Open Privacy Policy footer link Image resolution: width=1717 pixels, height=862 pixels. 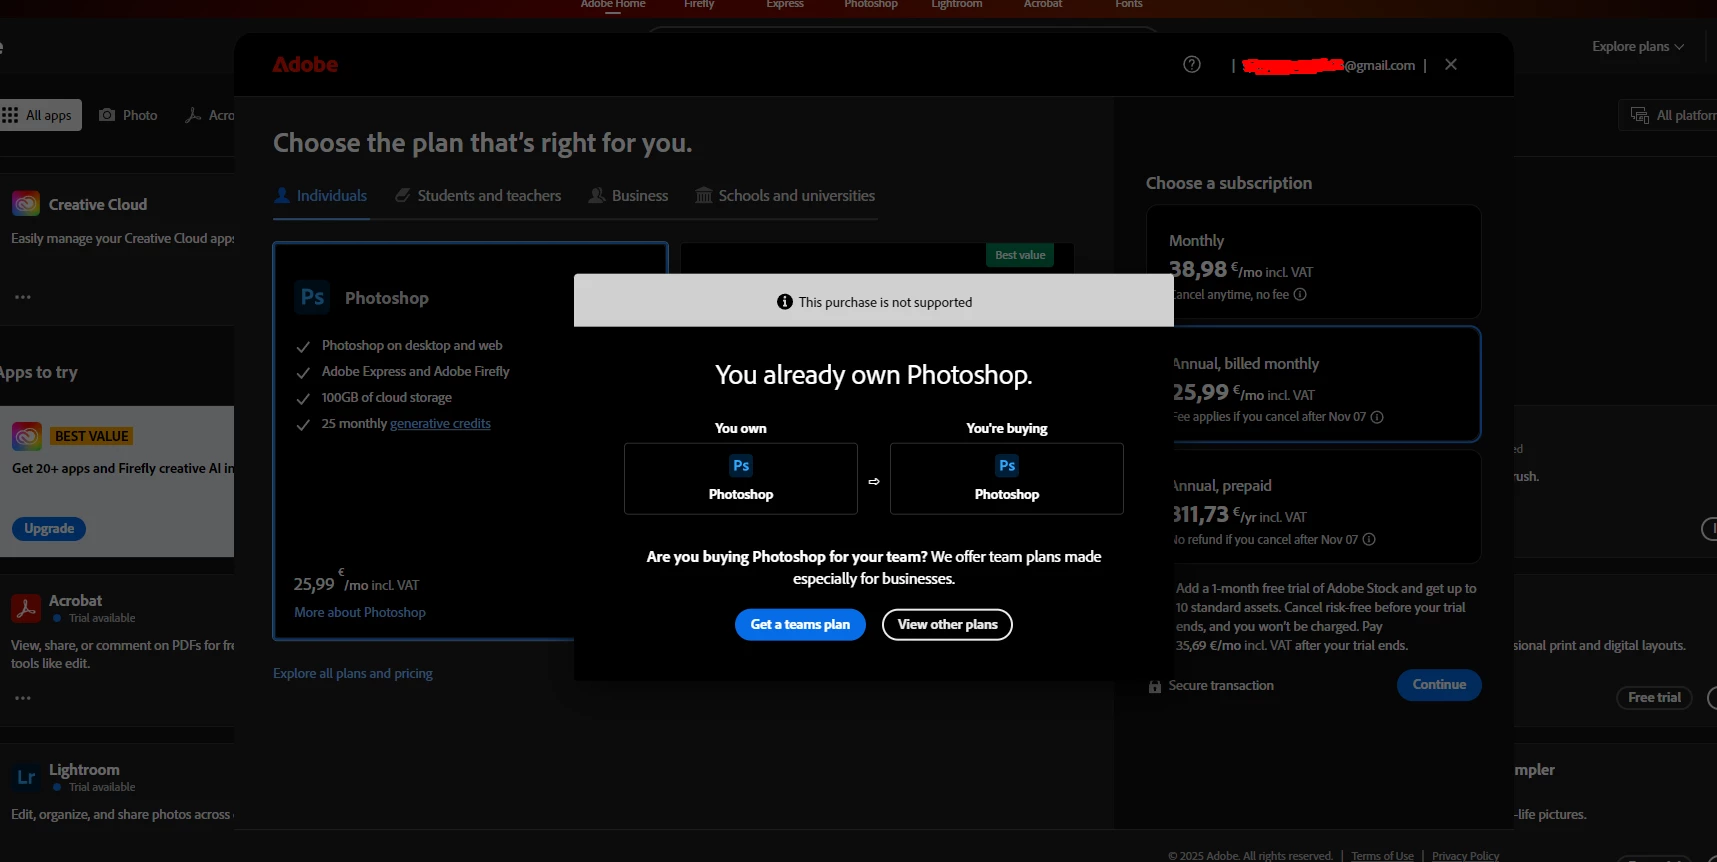1465,856
